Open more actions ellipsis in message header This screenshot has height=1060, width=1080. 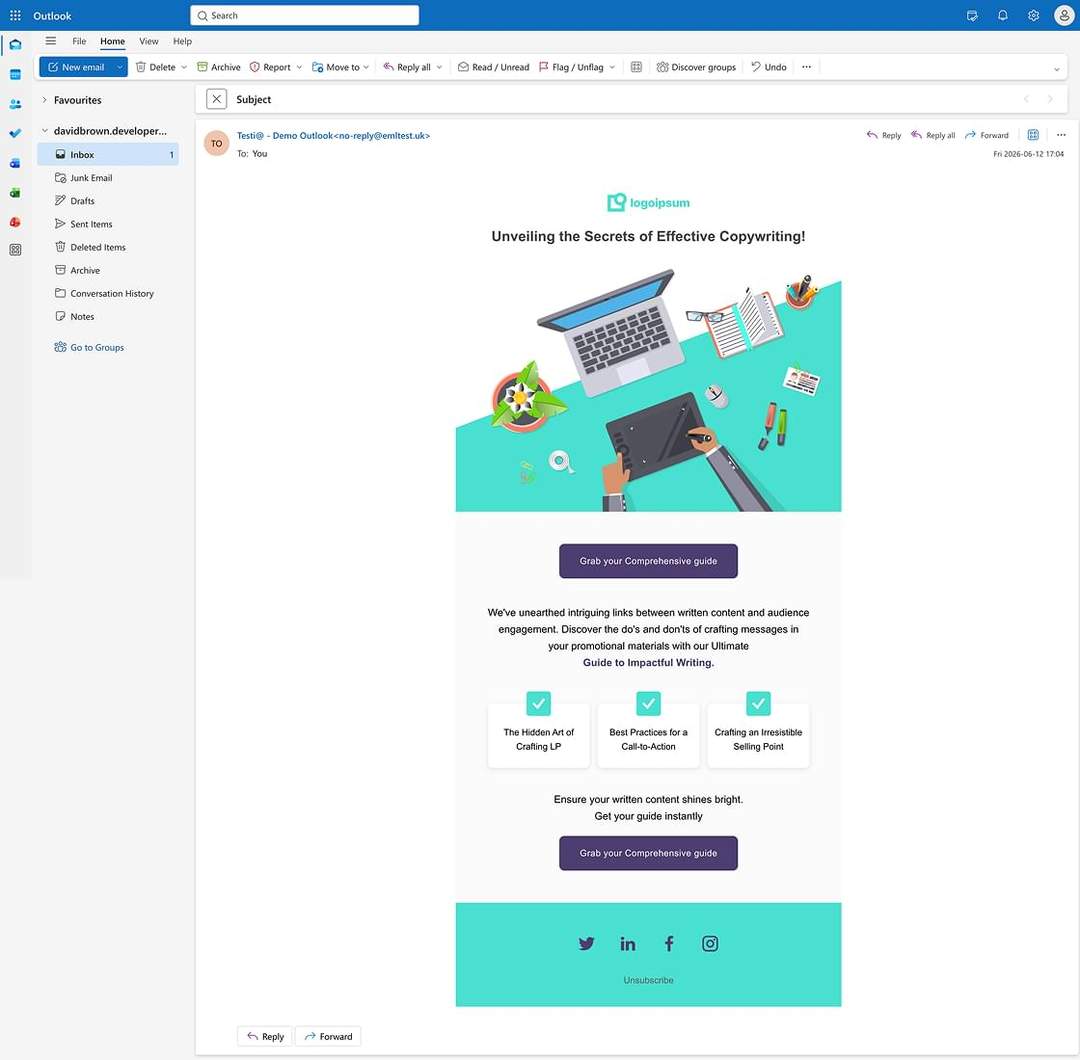(x=1061, y=135)
